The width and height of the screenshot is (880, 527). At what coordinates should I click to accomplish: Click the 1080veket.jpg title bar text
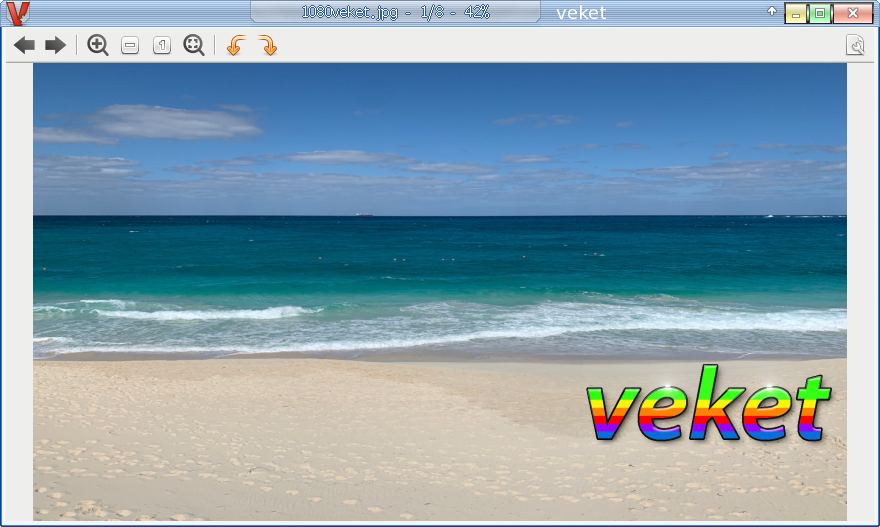click(395, 12)
